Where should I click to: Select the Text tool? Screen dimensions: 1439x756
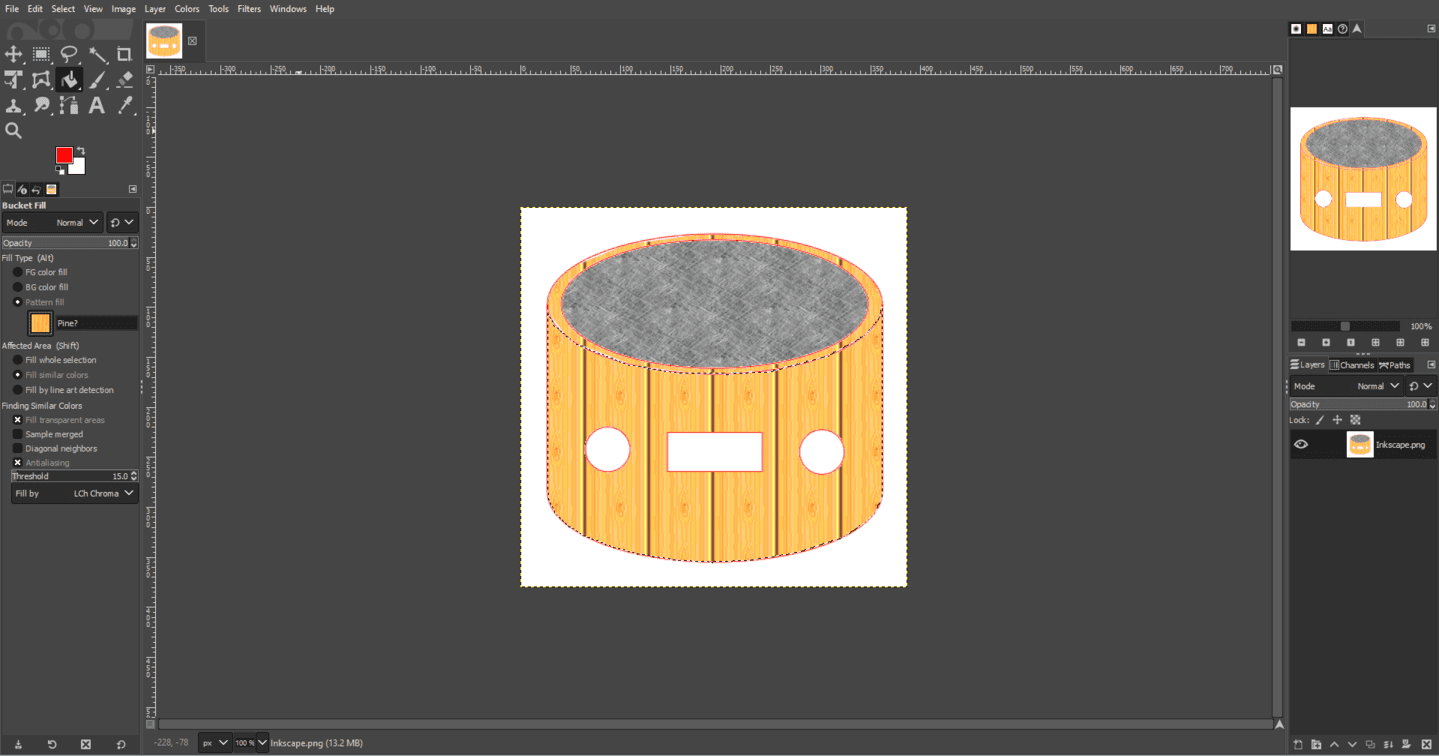pos(97,105)
